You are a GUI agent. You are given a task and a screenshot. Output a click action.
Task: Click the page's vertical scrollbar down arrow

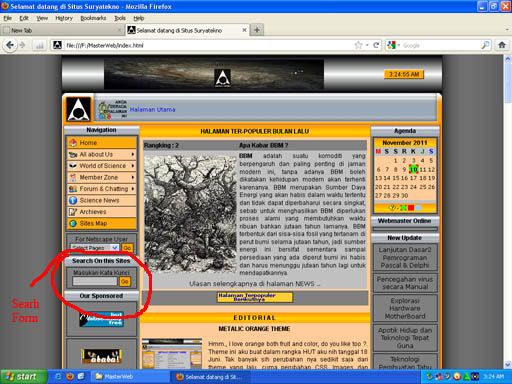508,364
